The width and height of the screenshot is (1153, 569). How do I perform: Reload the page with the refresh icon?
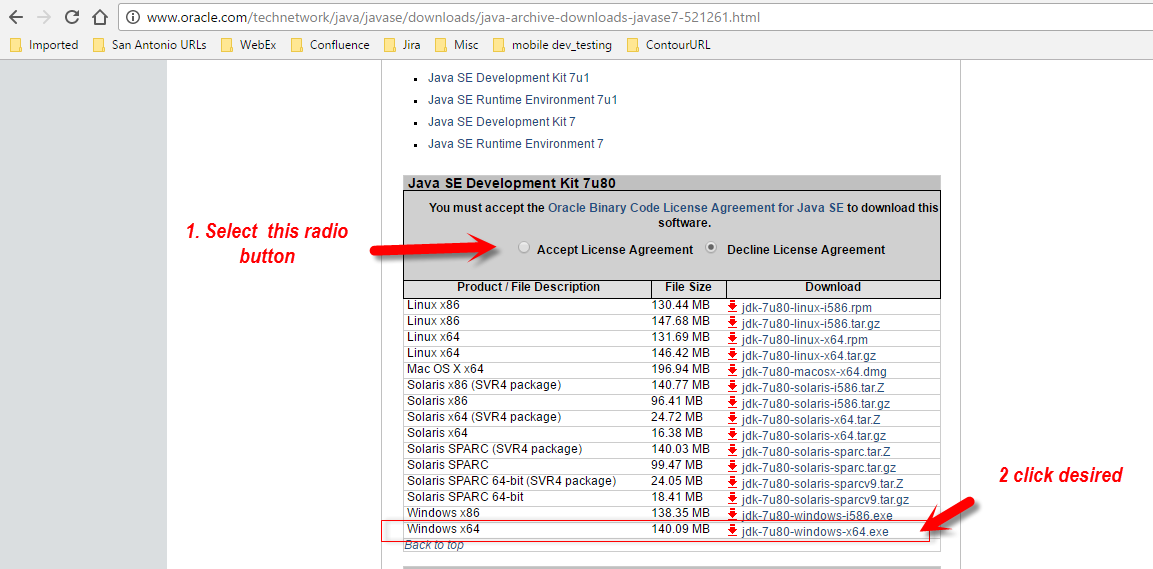pyautogui.click(x=71, y=17)
